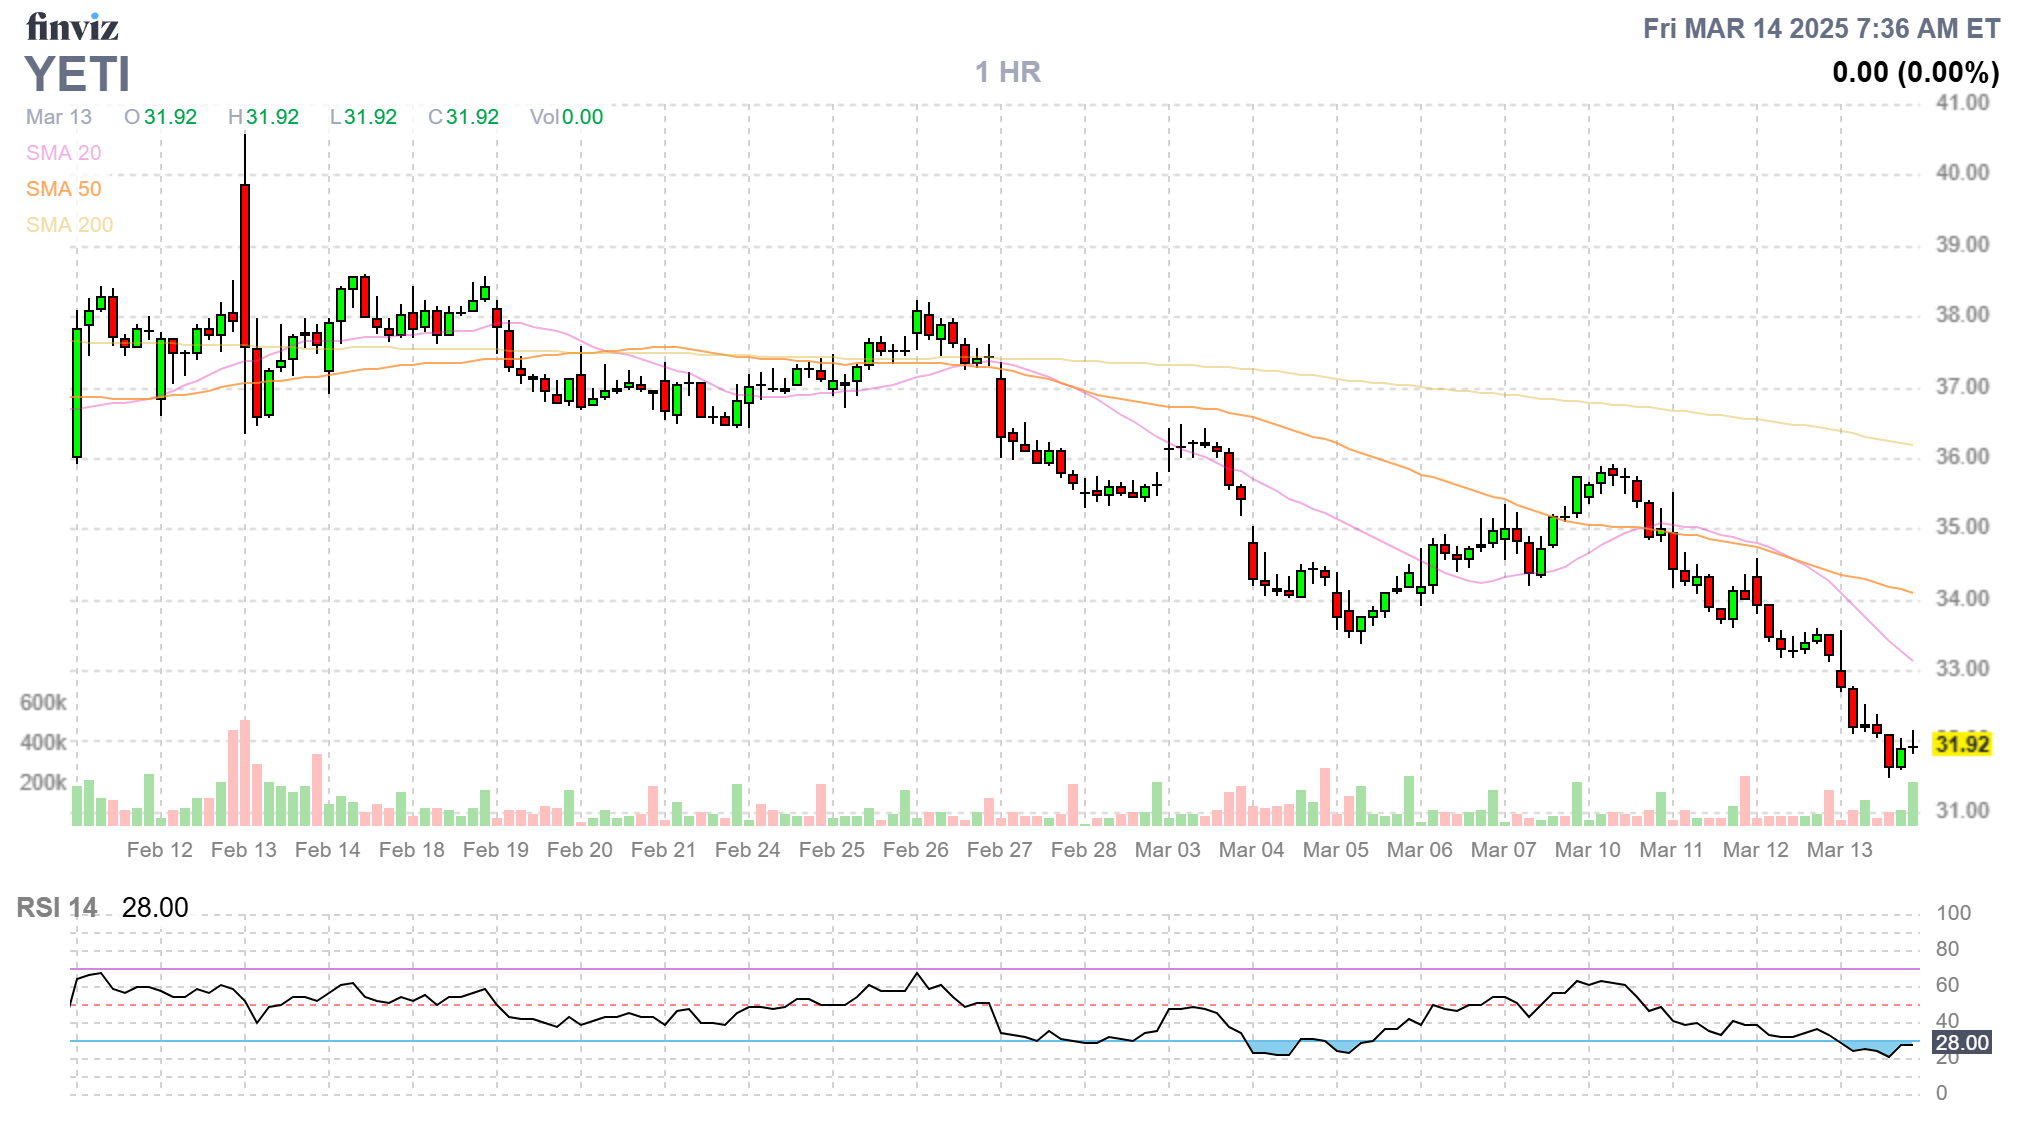2026x1124 pixels.
Task: Click the SMA 200 legend label
Action: [69, 225]
